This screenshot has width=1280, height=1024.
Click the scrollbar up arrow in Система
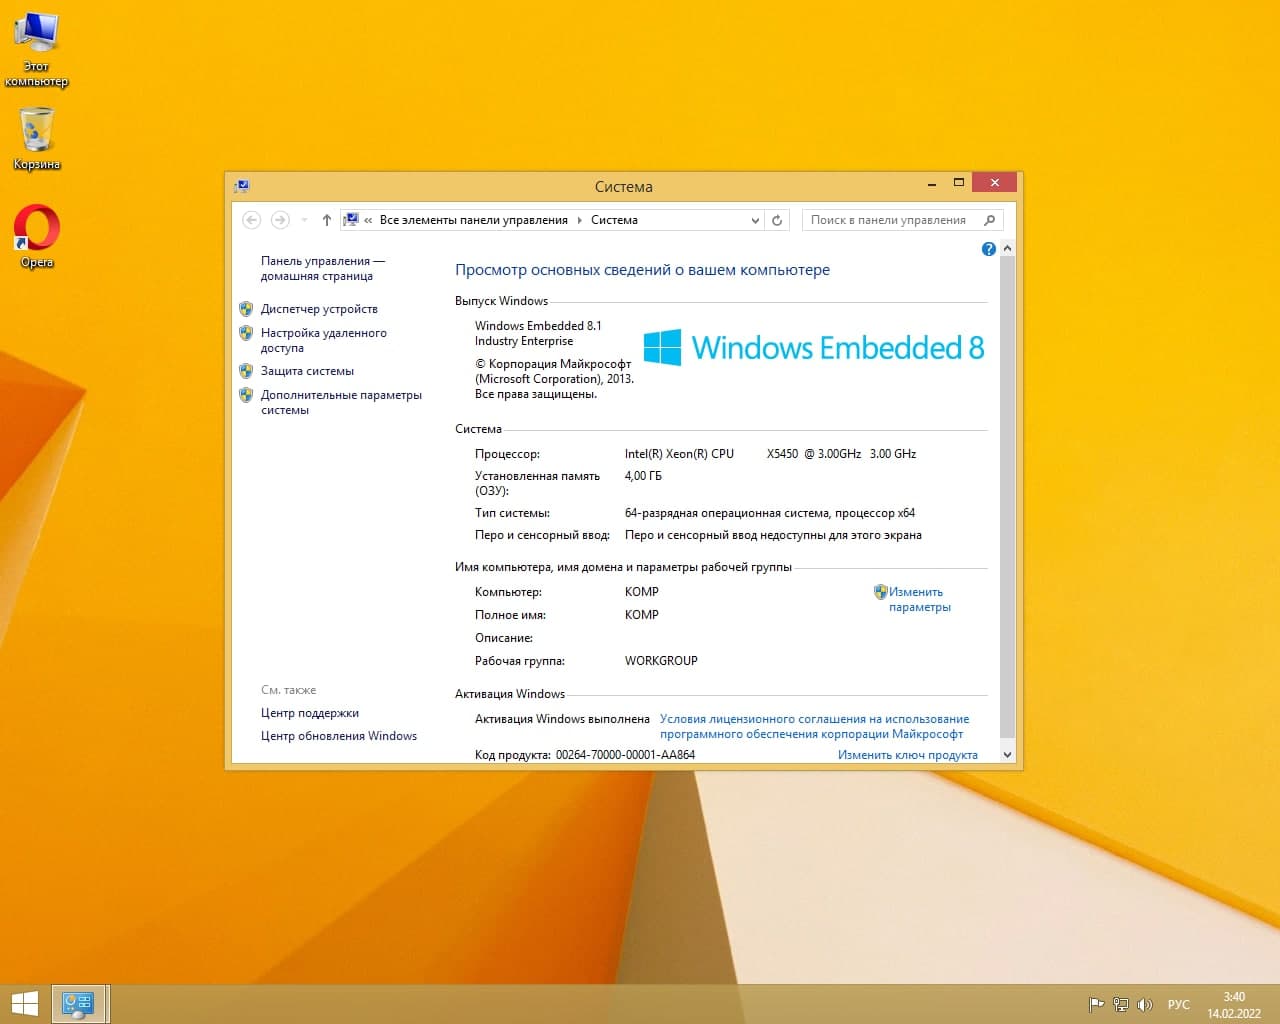pyautogui.click(x=1007, y=248)
